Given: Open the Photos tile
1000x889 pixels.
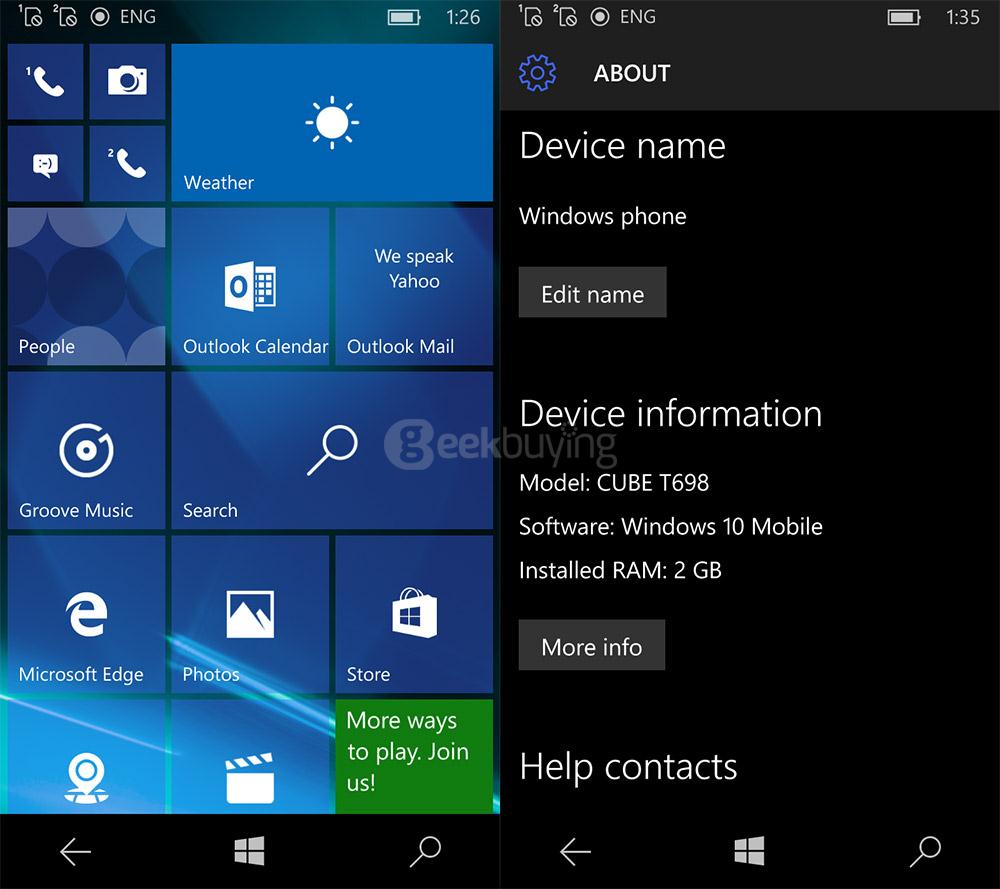Looking at the screenshot, I should [250, 615].
